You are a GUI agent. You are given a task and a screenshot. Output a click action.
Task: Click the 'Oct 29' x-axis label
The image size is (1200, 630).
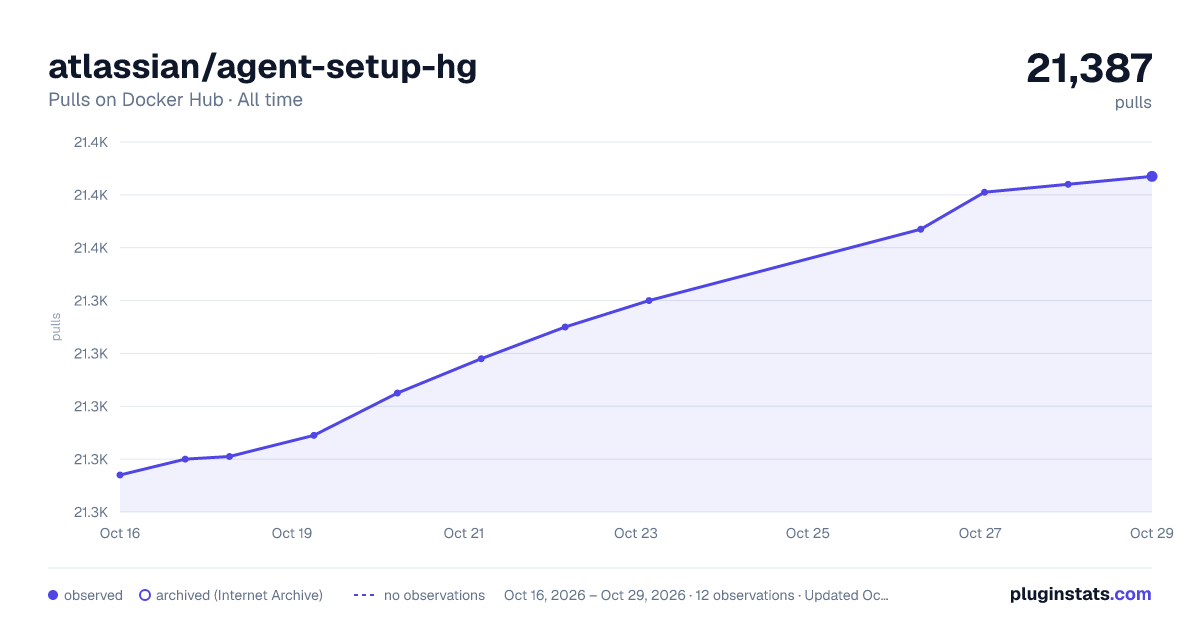point(1151,533)
